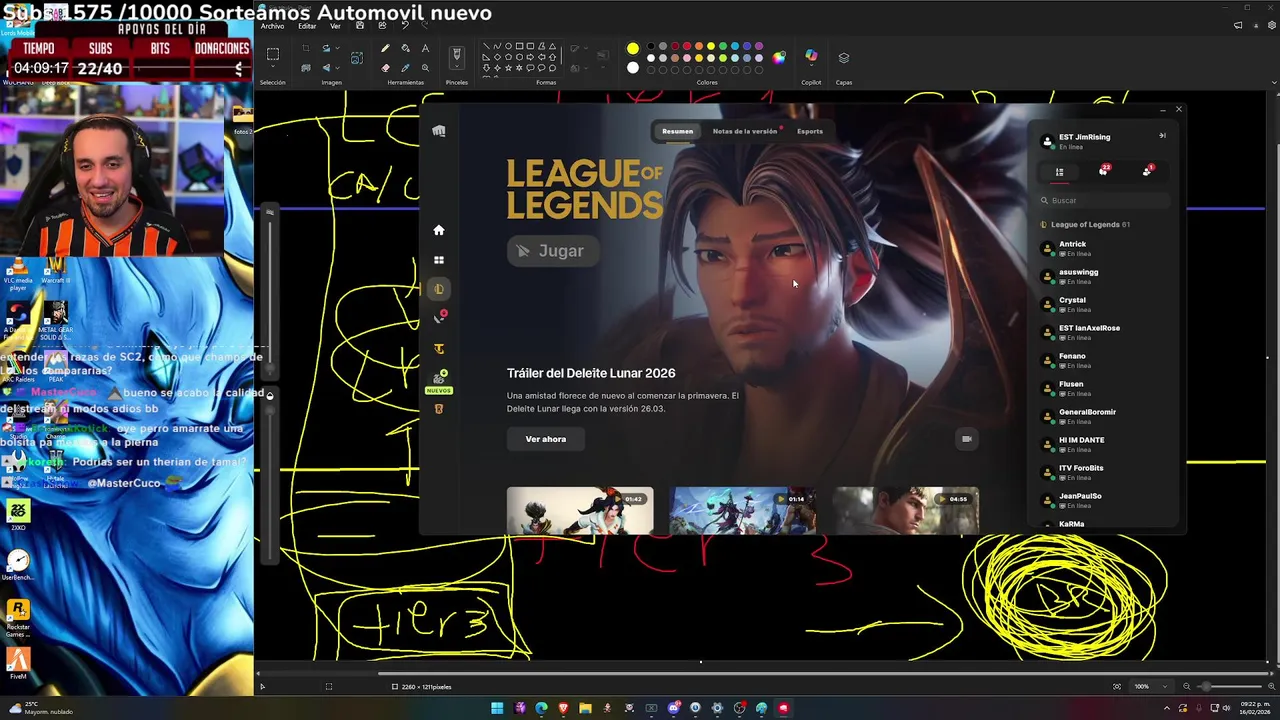The height and width of the screenshot is (720, 1280).
Task: Select the Legends of Runeterra sidebar icon
Action: (438, 409)
